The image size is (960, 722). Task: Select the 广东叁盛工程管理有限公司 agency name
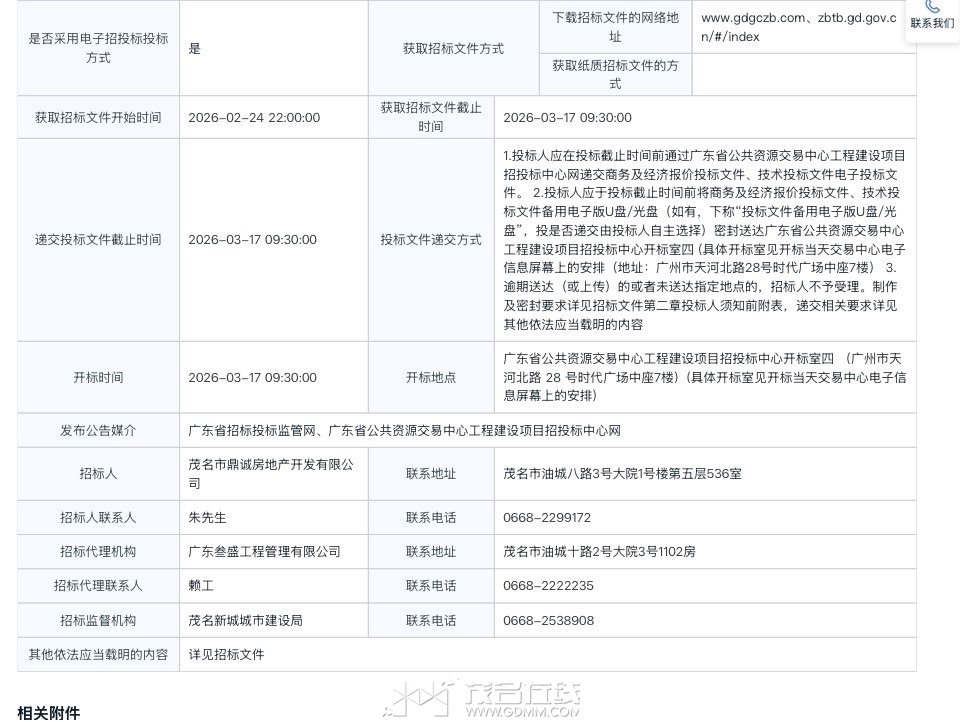pyautogui.click(x=264, y=552)
